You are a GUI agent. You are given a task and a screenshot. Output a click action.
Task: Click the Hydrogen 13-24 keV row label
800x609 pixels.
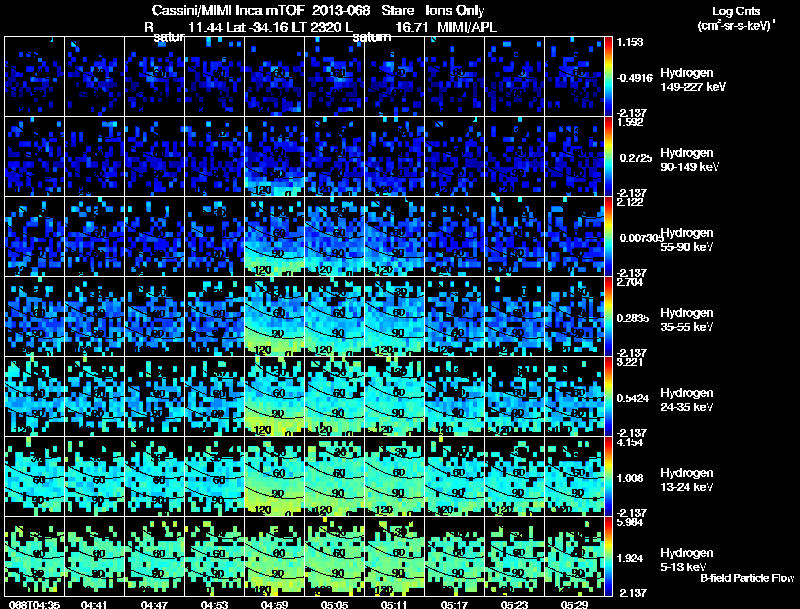click(x=687, y=480)
